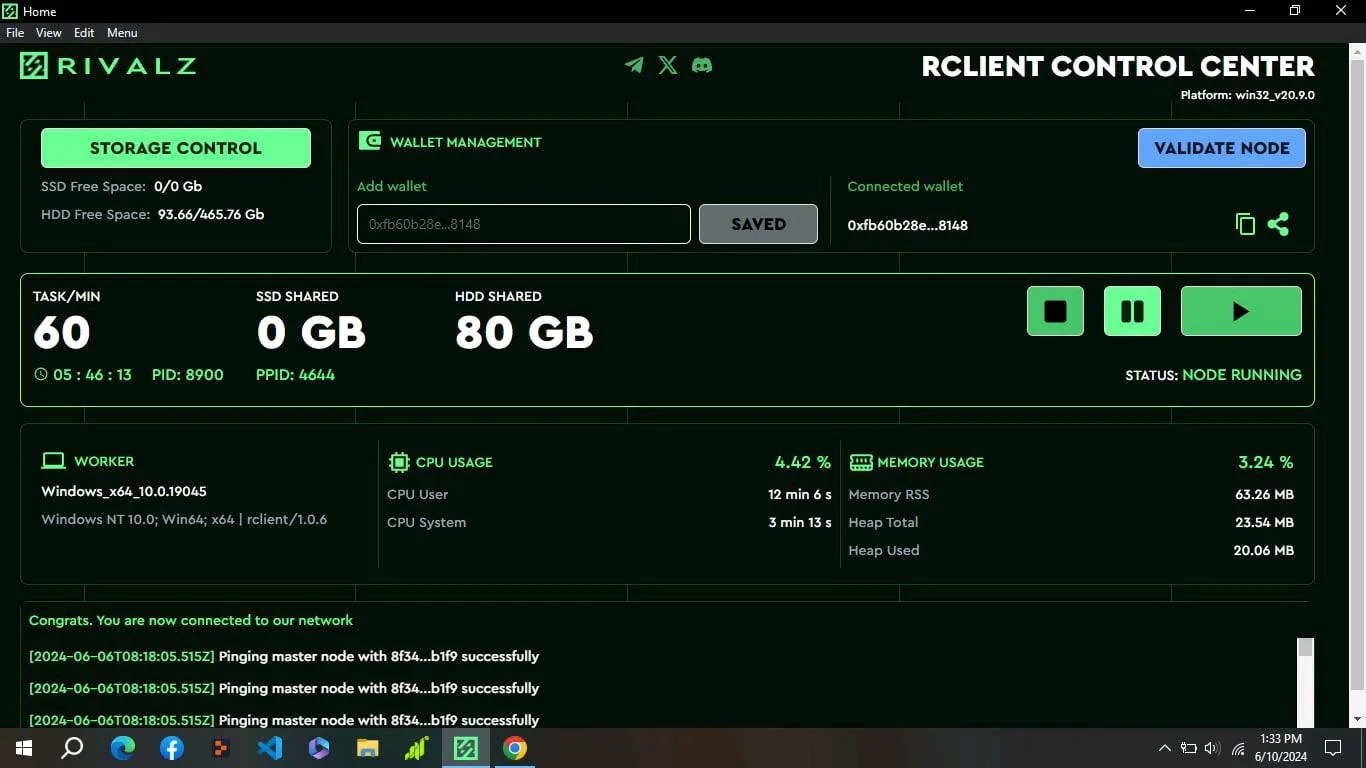Open the purple hexagon taskbar app
This screenshot has height=768, width=1366.
tap(319, 748)
